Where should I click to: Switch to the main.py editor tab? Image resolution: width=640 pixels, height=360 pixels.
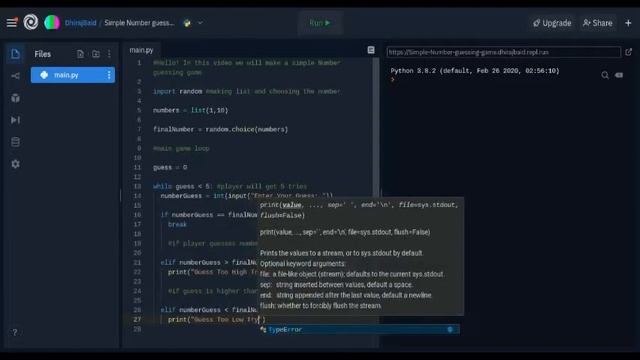click(141, 50)
